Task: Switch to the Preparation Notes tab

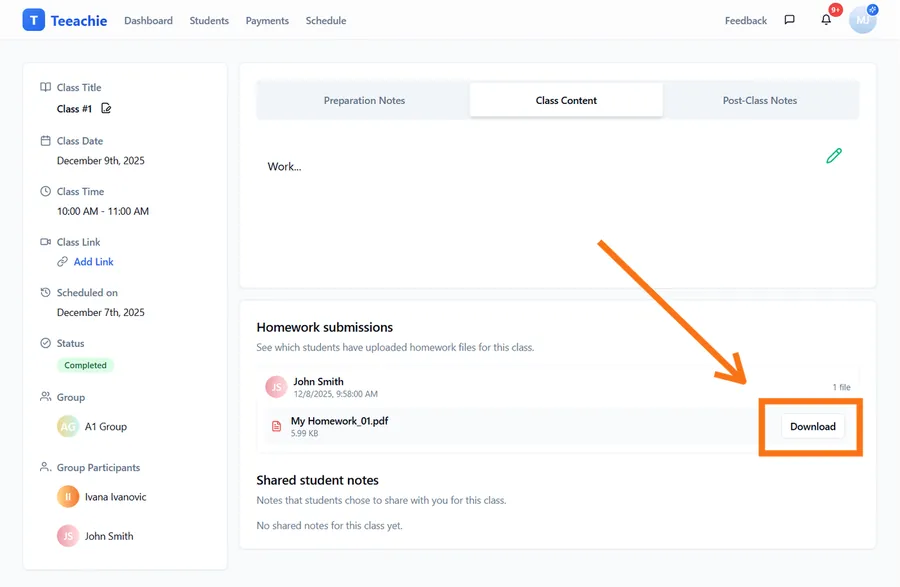Action: pyautogui.click(x=363, y=100)
